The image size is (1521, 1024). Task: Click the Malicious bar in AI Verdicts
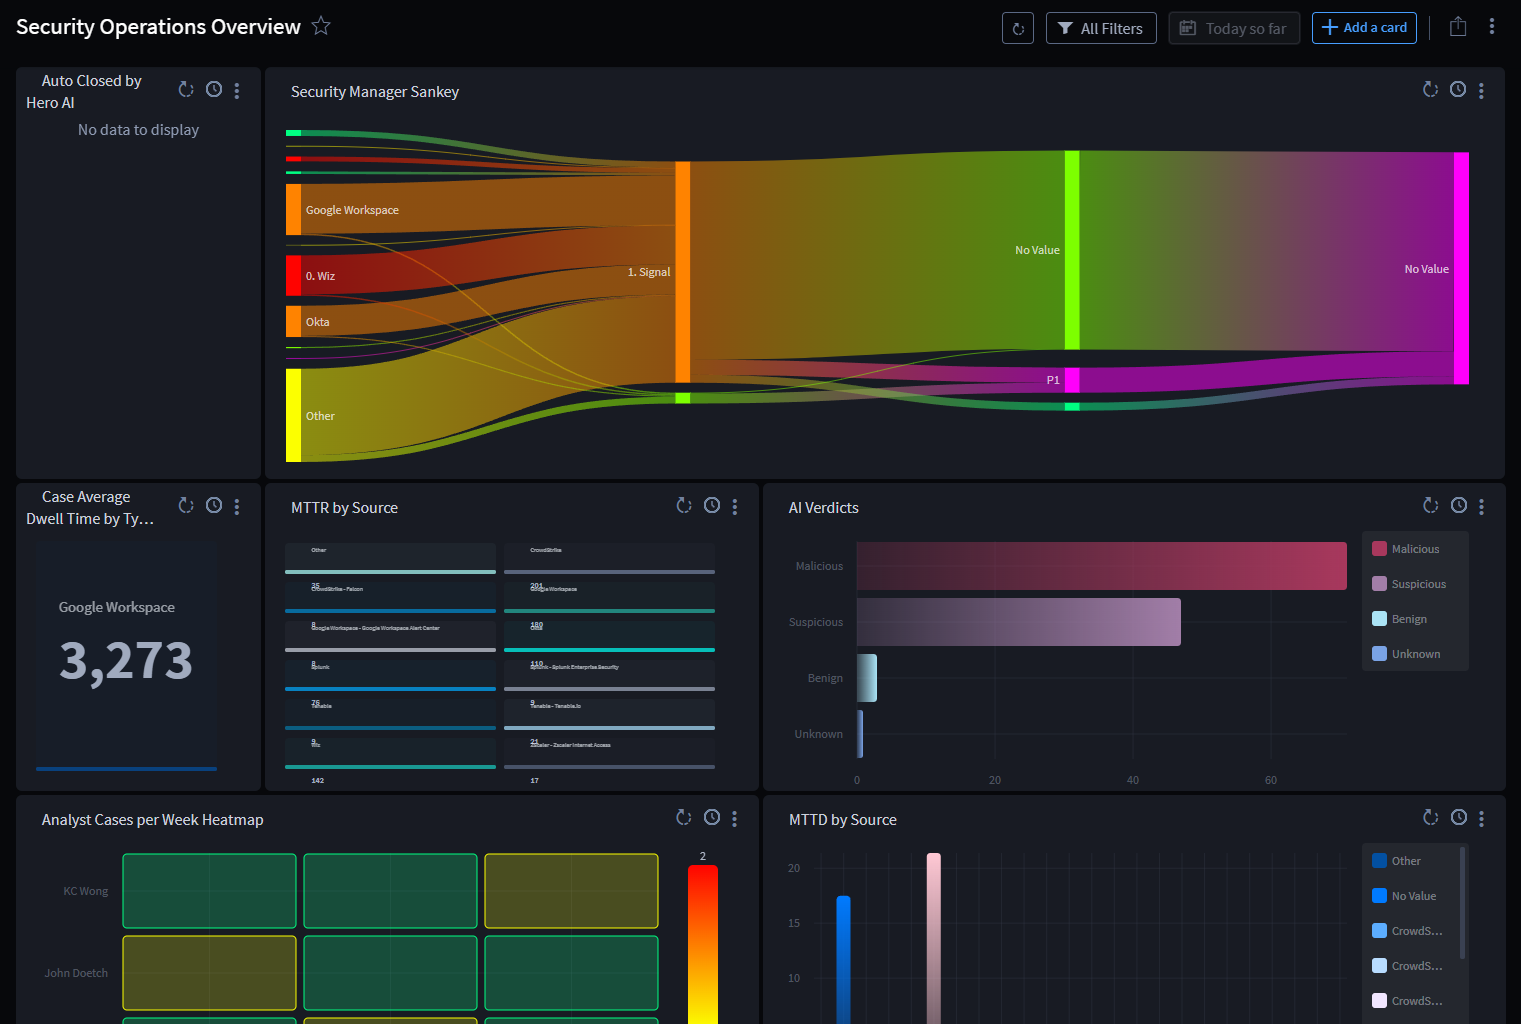point(1102,566)
